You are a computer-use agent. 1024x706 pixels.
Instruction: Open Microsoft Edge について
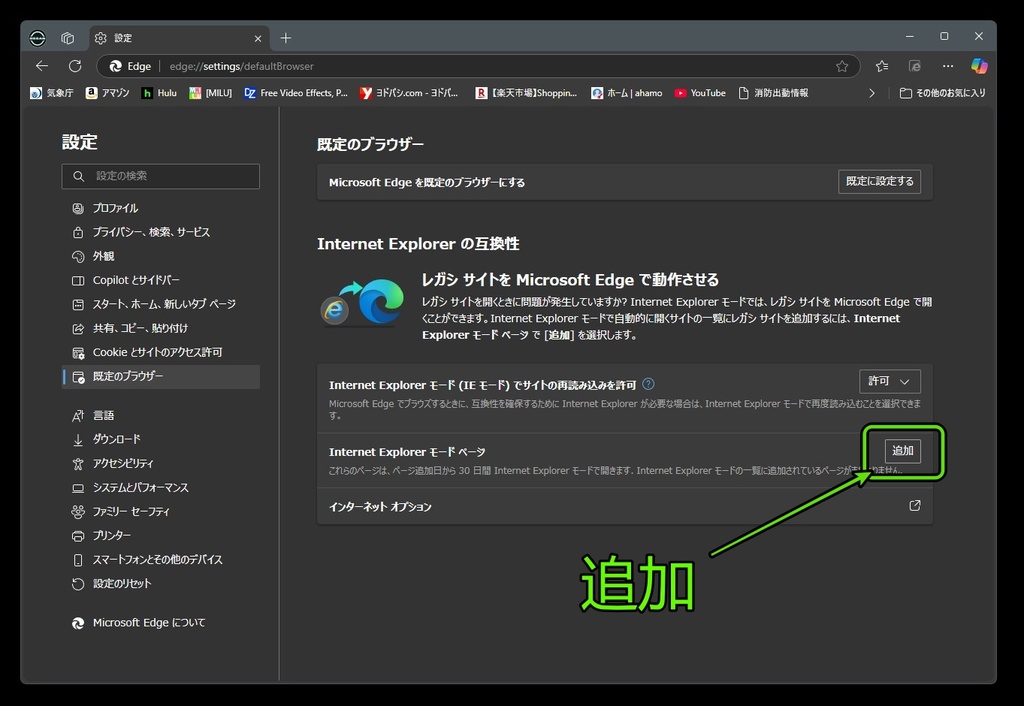coord(161,622)
